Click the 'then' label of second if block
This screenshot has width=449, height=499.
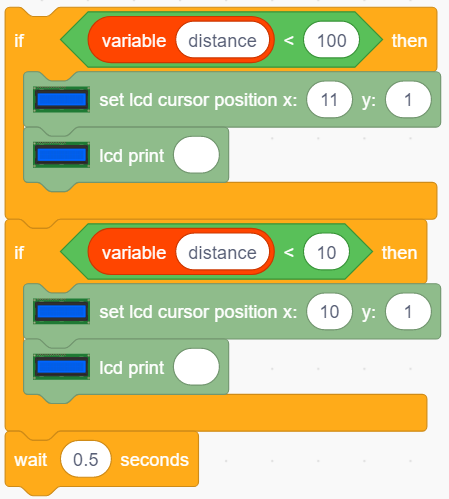click(x=399, y=253)
